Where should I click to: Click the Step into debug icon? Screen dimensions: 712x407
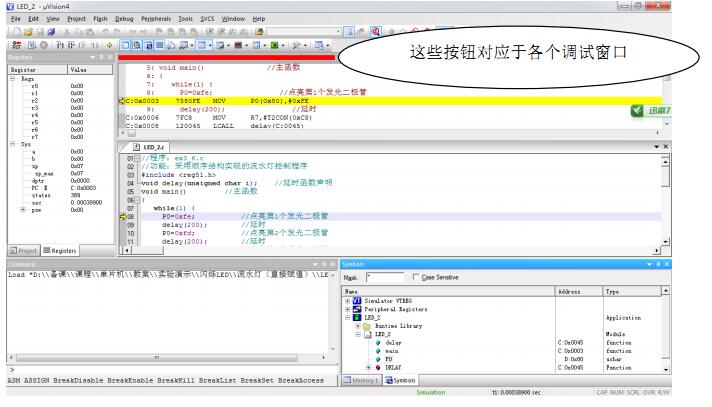tap(60, 45)
